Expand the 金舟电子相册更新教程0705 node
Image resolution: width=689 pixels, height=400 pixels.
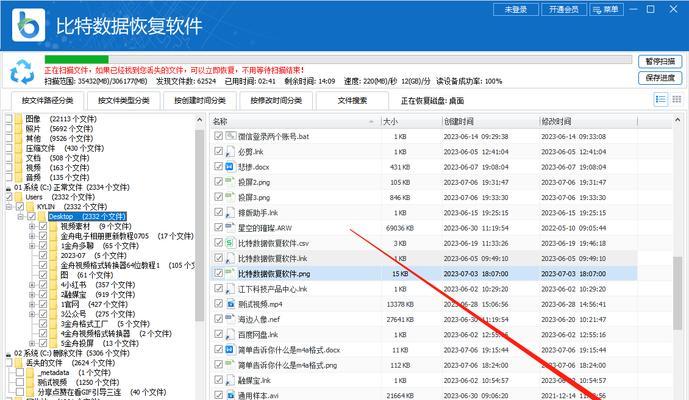pos(32,236)
